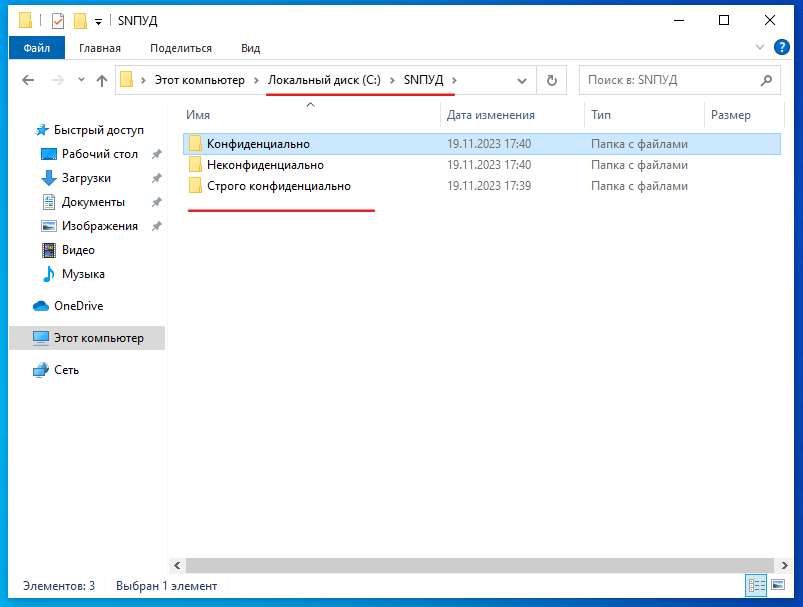Click SNПУД segment in the address bar
Image resolution: width=803 pixels, height=607 pixels.
pyautogui.click(x=424, y=80)
